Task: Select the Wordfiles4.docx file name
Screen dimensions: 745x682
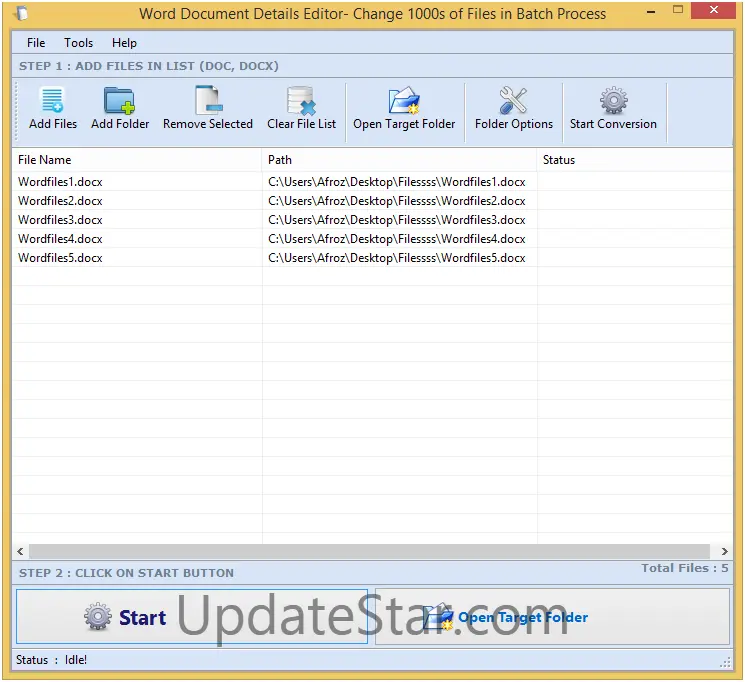Action: coord(60,239)
